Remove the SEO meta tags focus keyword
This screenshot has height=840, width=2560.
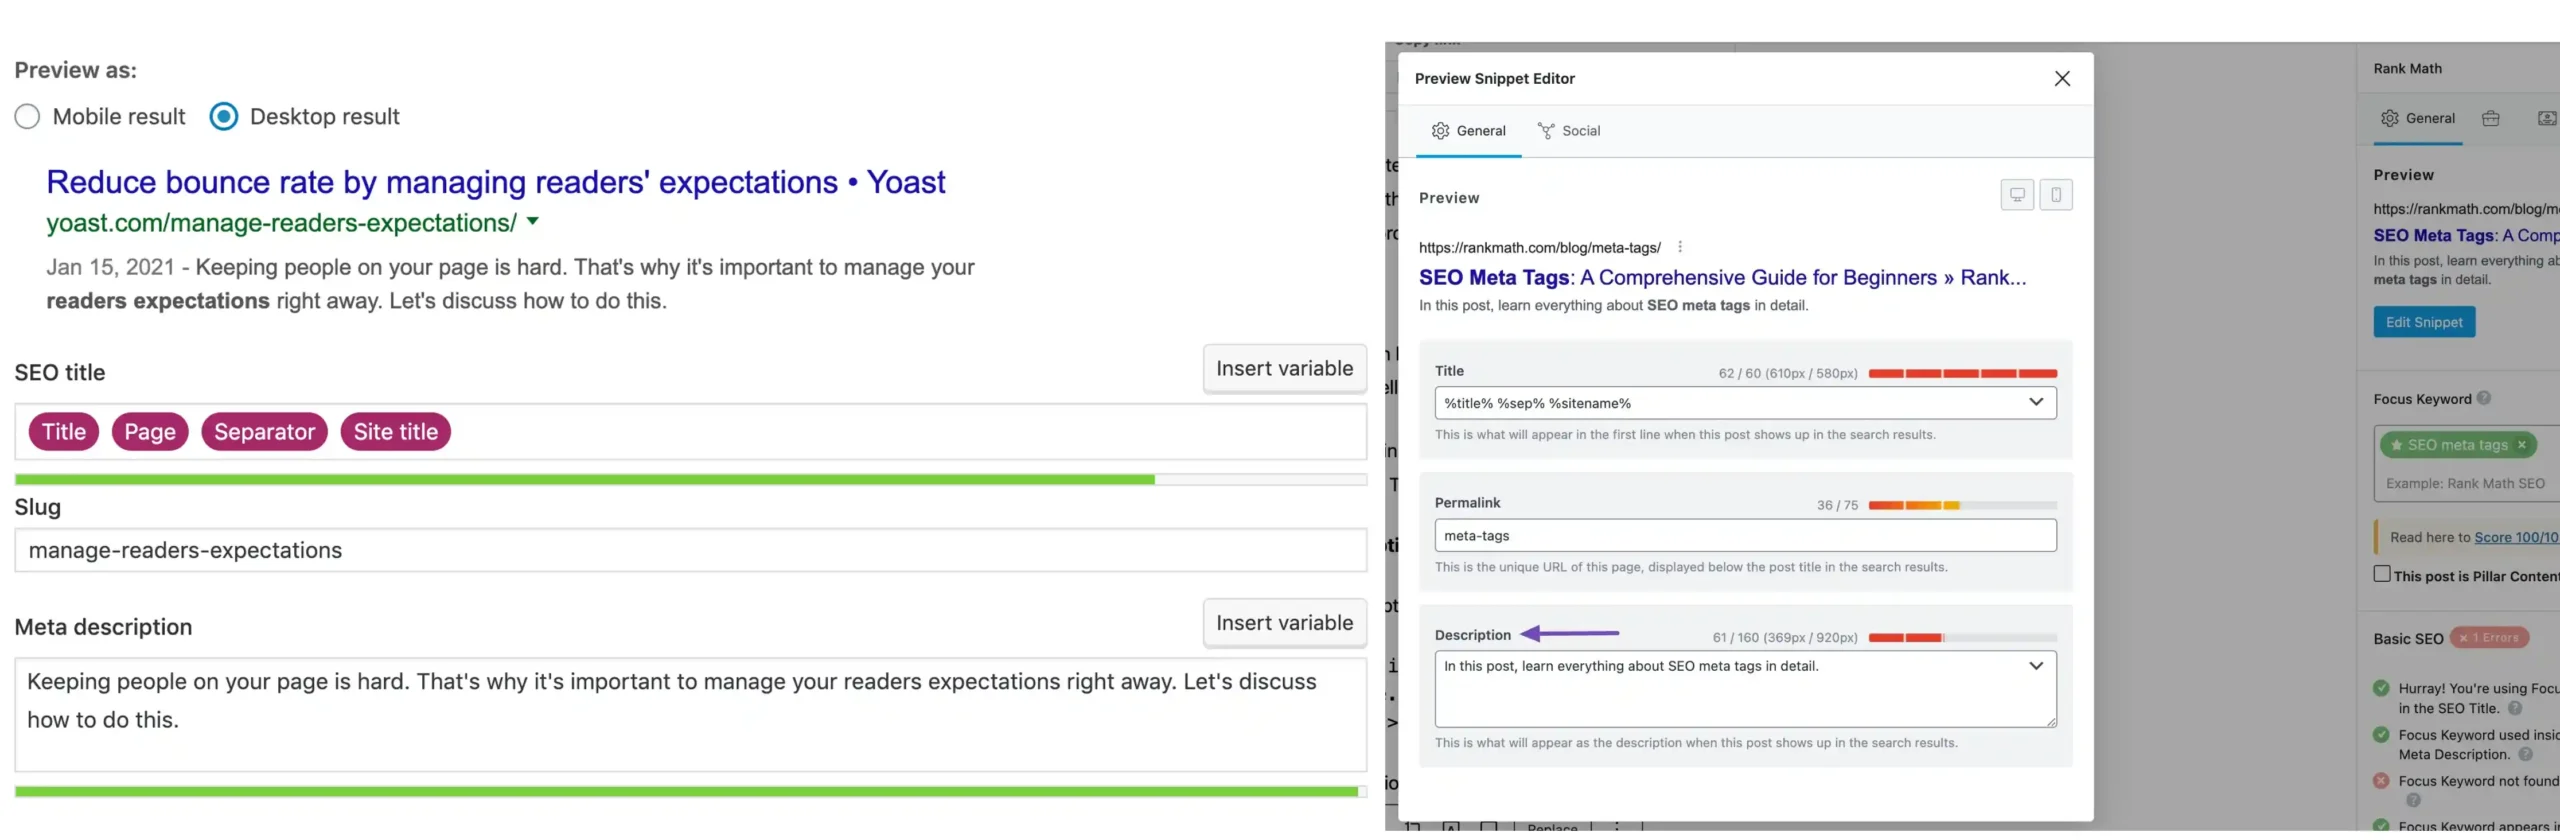point(2522,444)
